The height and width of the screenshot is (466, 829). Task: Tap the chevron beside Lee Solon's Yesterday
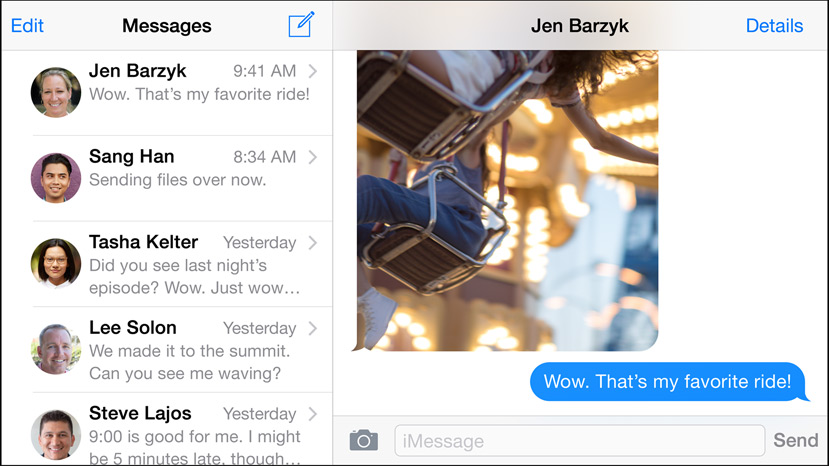313,328
